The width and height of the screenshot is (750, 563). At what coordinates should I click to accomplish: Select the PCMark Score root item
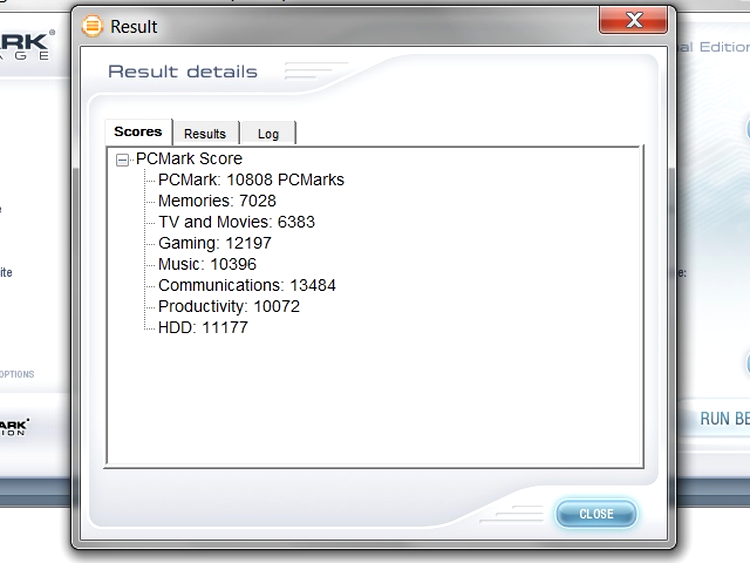click(189, 158)
